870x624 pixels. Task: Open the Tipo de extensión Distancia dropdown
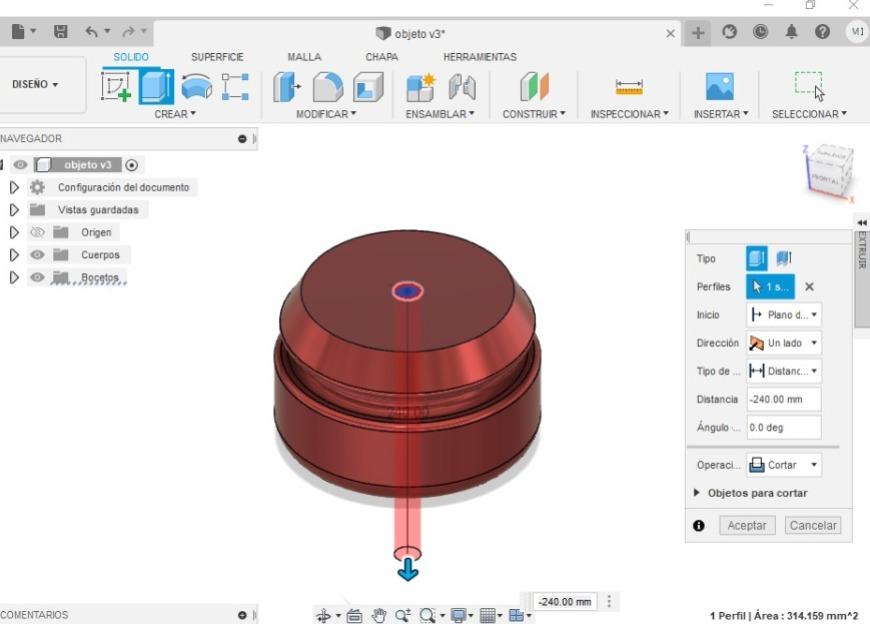[x=784, y=371]
